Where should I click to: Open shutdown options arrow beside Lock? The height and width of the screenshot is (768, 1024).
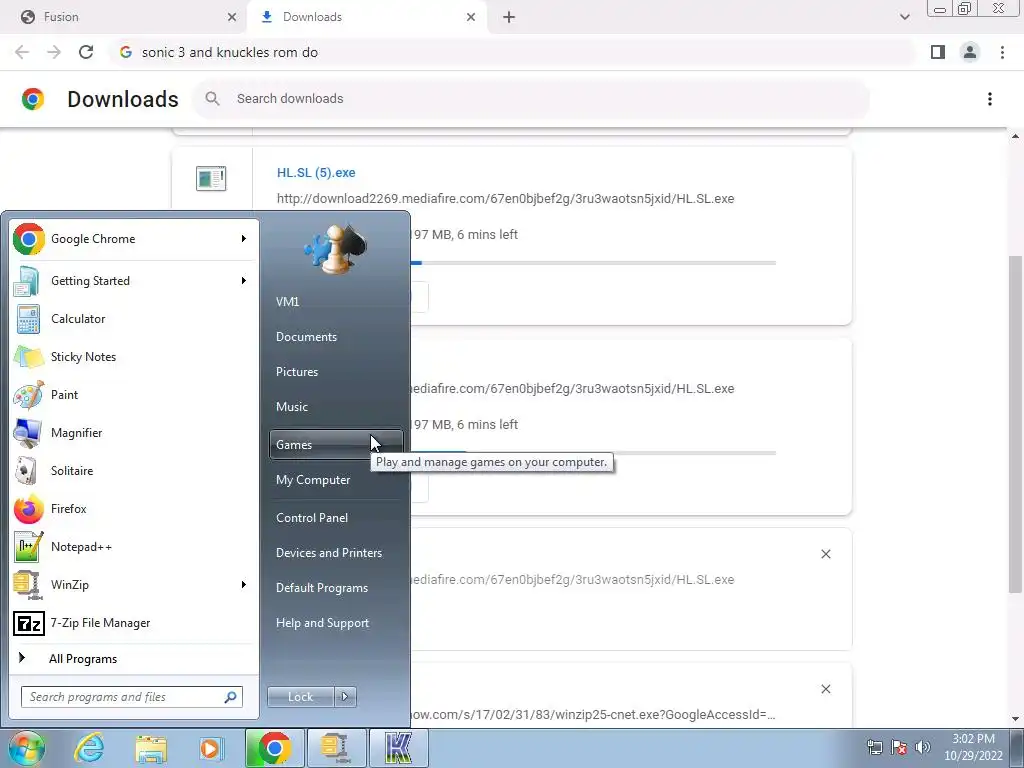pyautogui.click(x=345, y=697)
